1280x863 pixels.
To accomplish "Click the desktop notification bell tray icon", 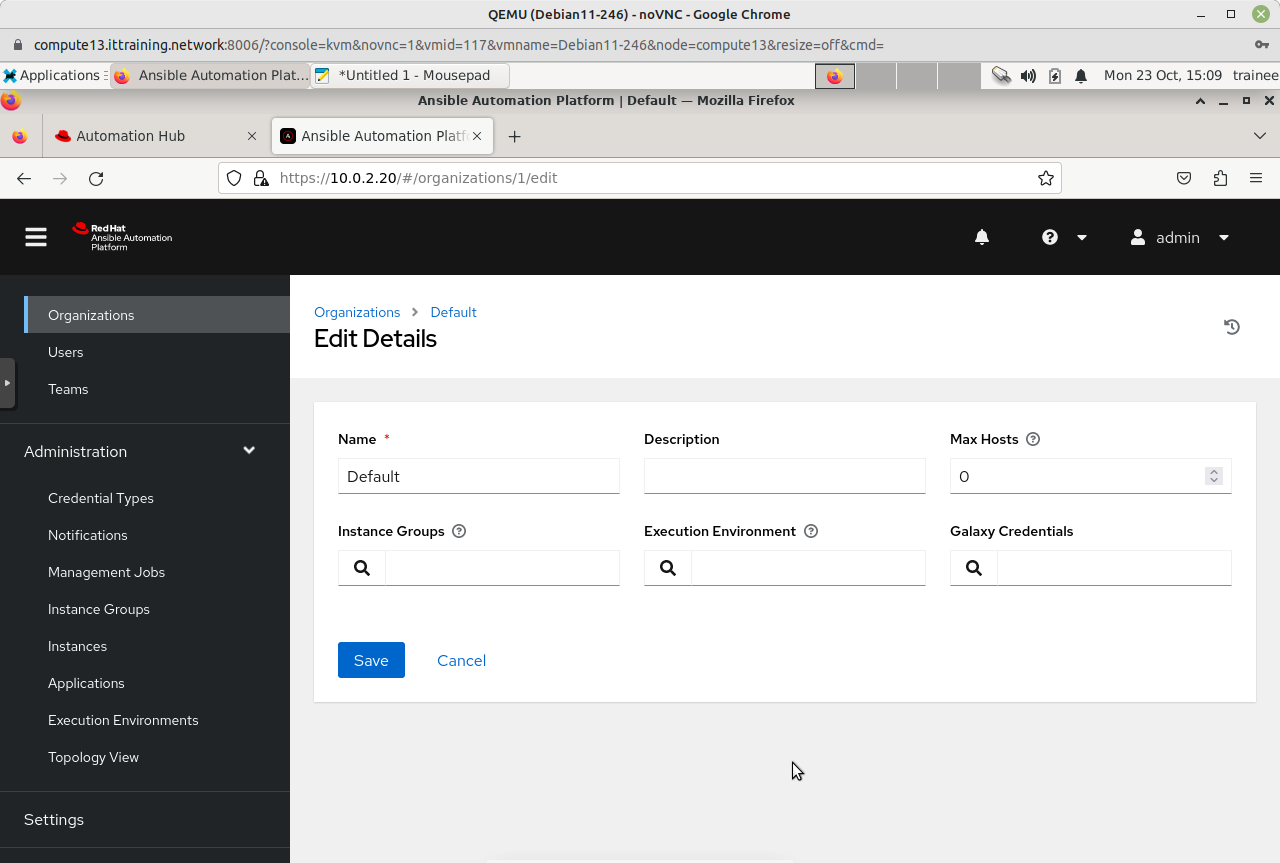I will 1081,75.
